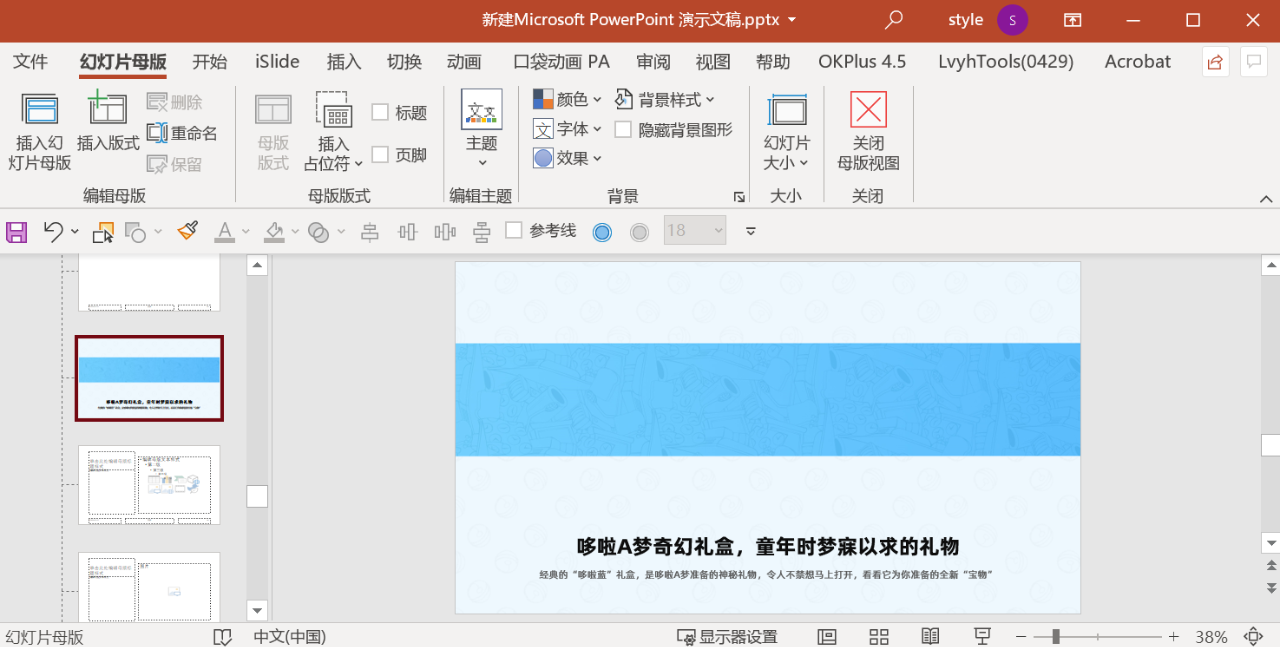Click Ribbon display options icon in title bar
Screen dimensions: 1280x647
pyautogui.click(x=1072, y=20)
